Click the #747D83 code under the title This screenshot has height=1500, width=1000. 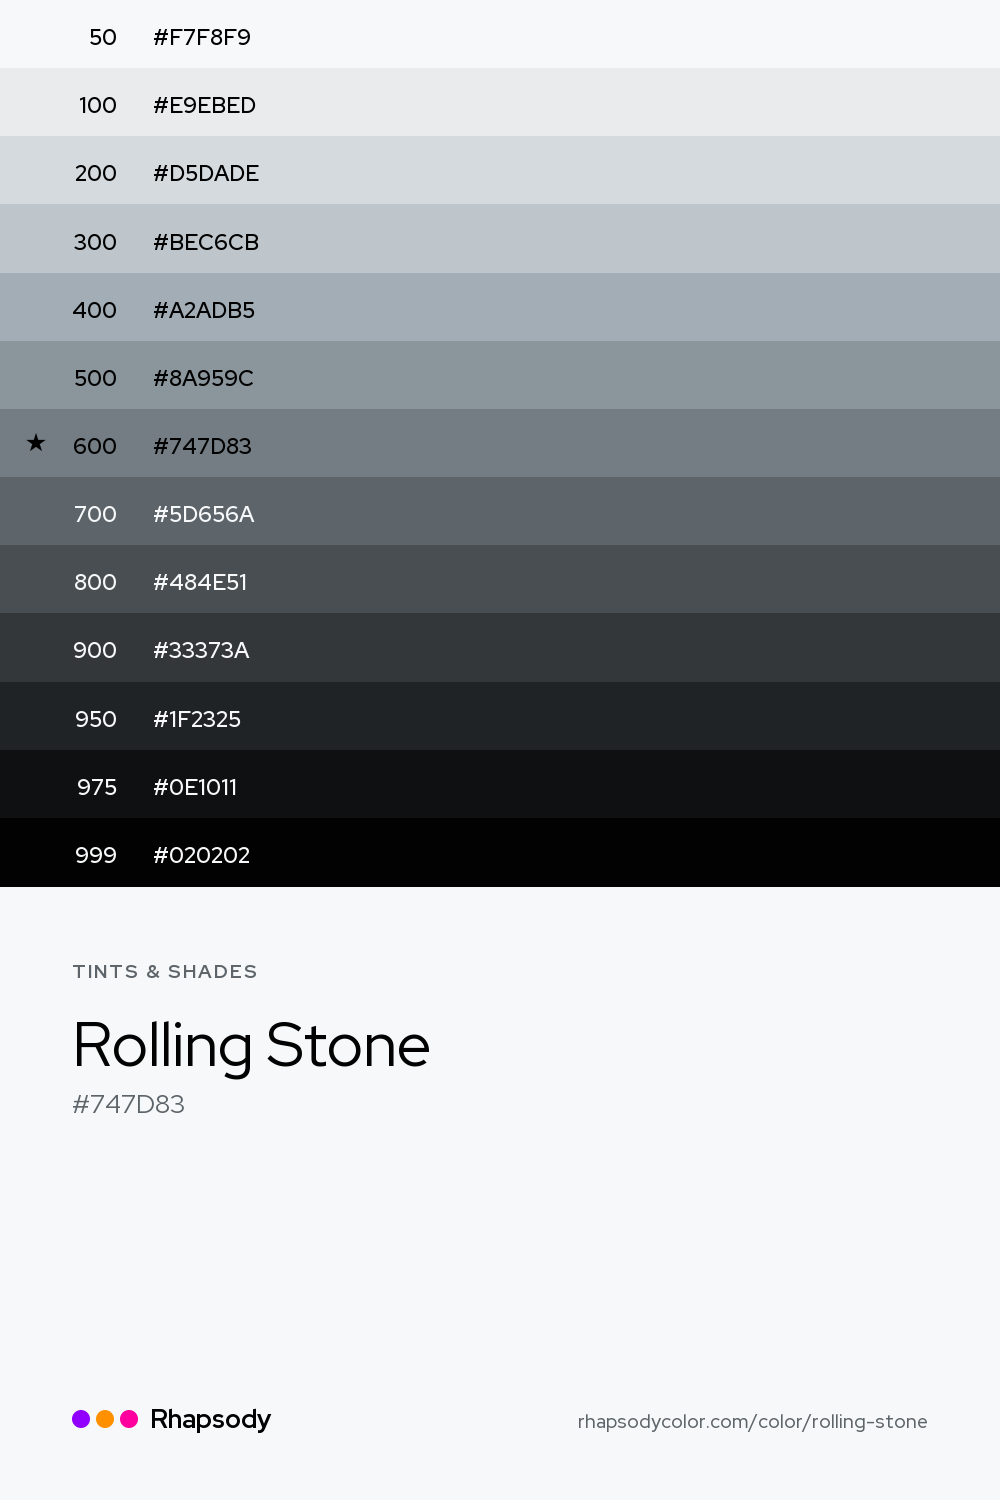pos(129,1105)
